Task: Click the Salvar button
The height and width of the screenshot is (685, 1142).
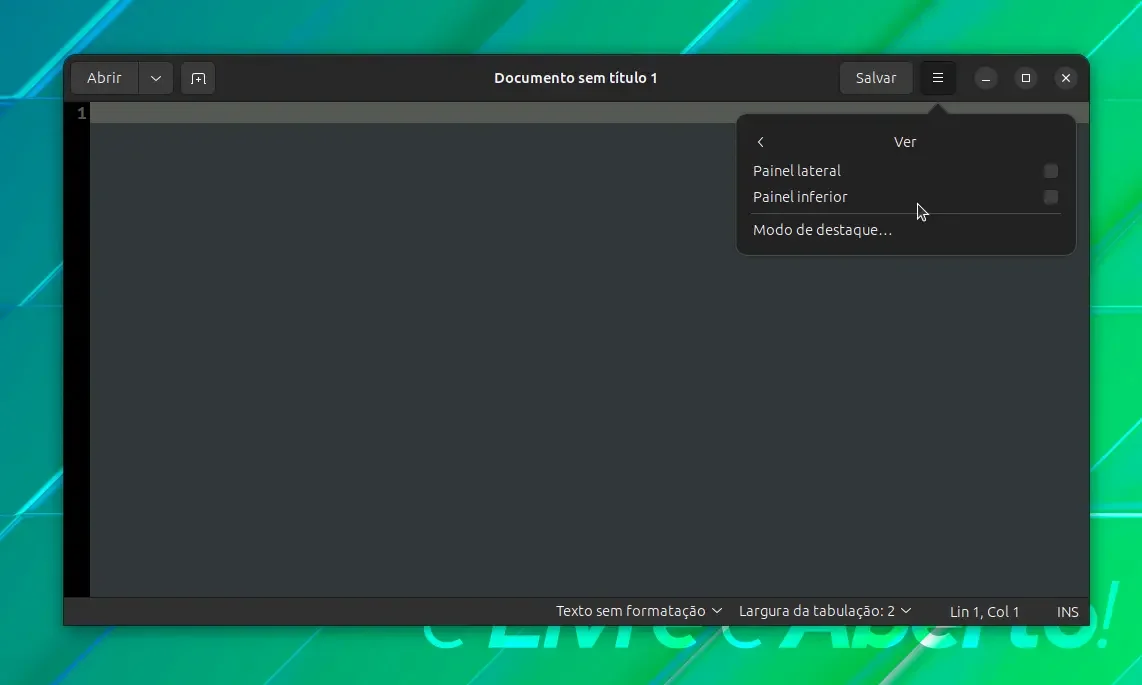Action: point(875,78)
